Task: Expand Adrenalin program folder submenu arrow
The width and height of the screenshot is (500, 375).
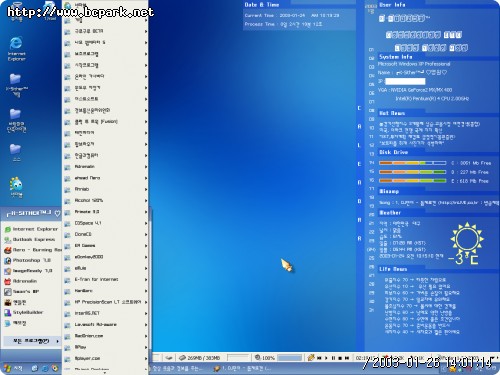Action: pyautogui.click(x=146, y=166)
